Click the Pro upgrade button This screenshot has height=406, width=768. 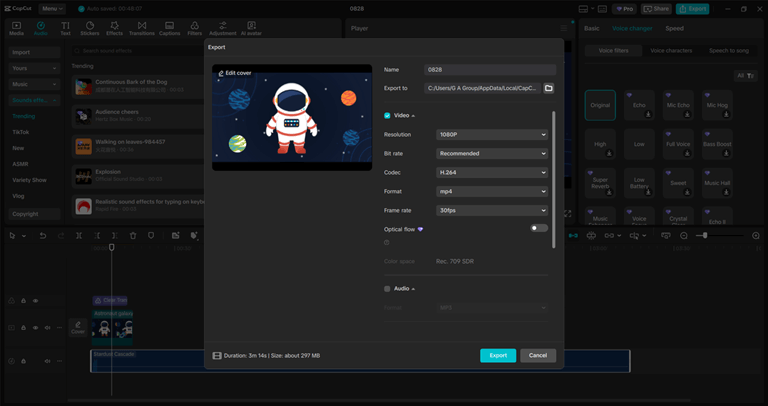(x=624, y=9)
